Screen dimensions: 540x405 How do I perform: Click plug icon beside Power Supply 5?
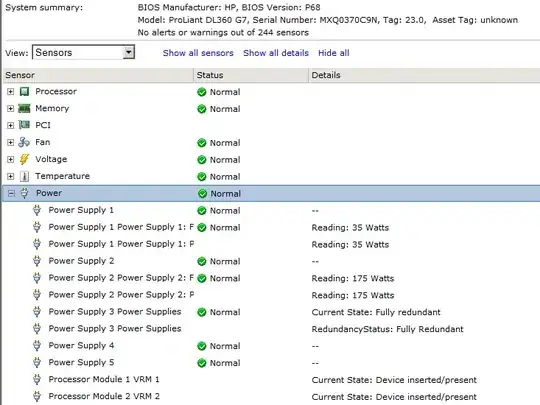click(x=37, y=362)
